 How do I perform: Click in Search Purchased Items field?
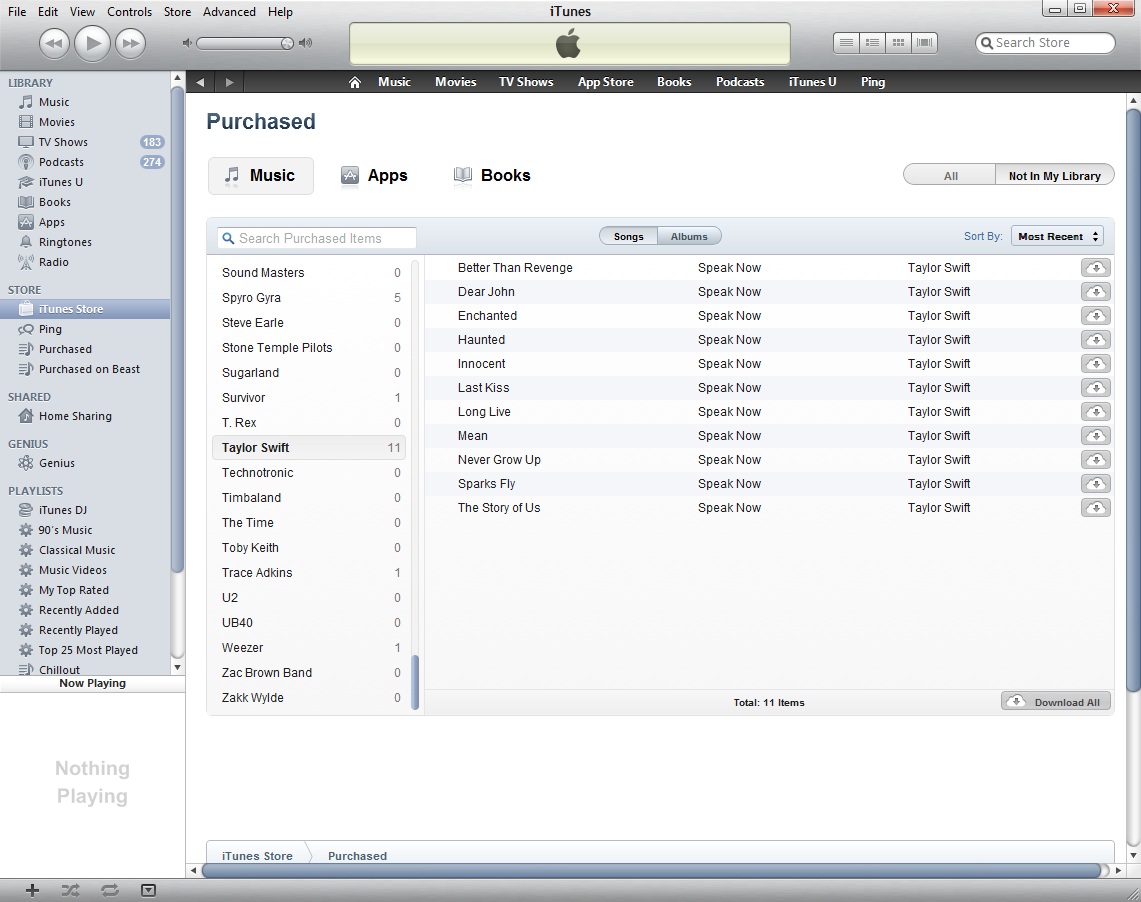[317, 238]
